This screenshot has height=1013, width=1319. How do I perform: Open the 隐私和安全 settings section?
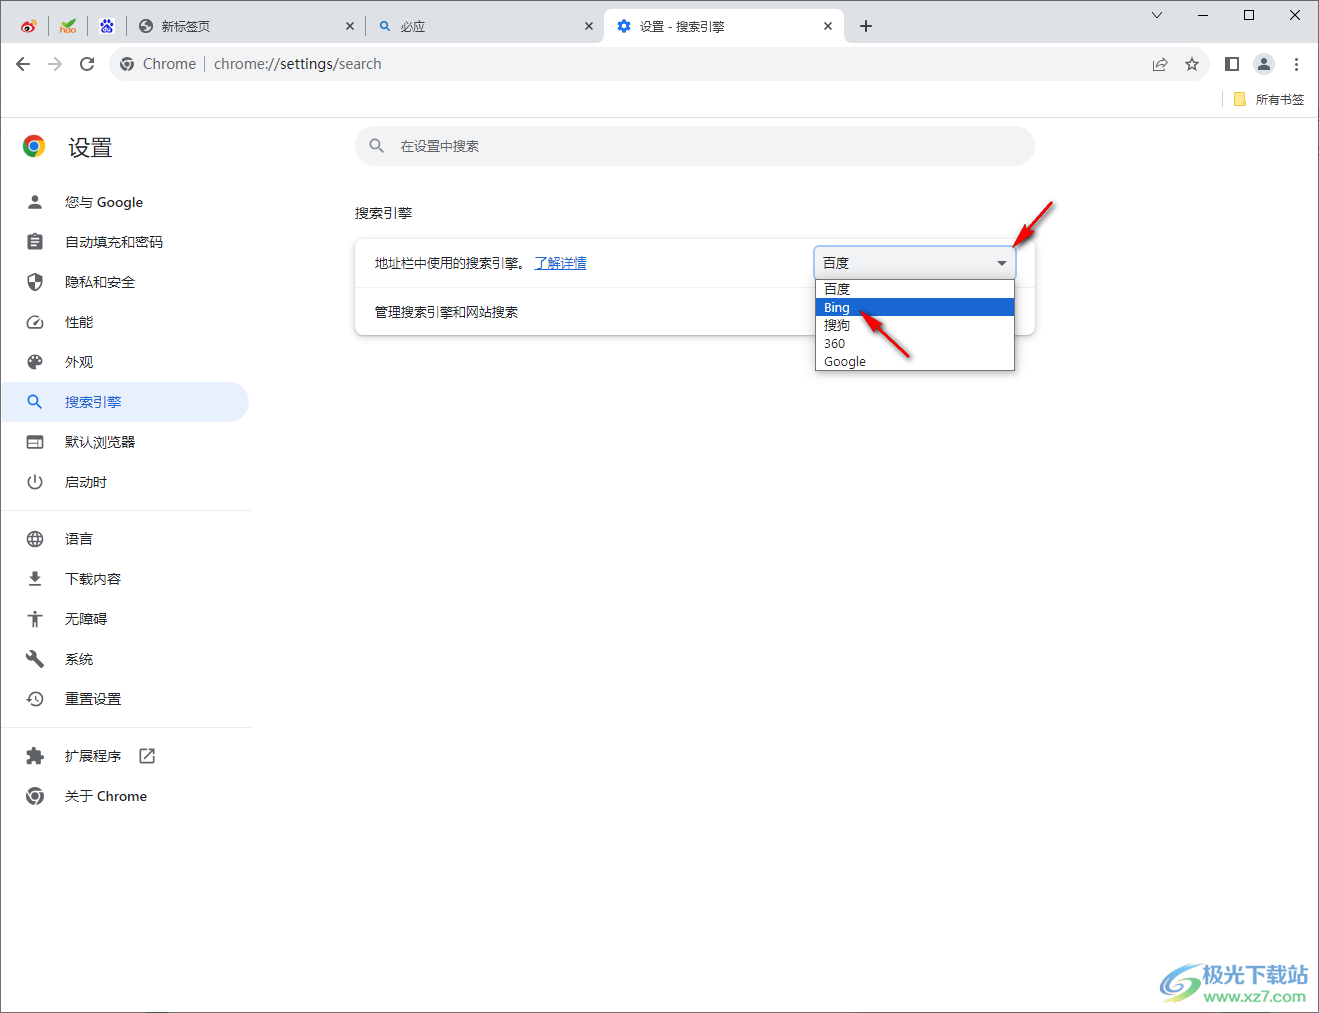tap(124, 282)
